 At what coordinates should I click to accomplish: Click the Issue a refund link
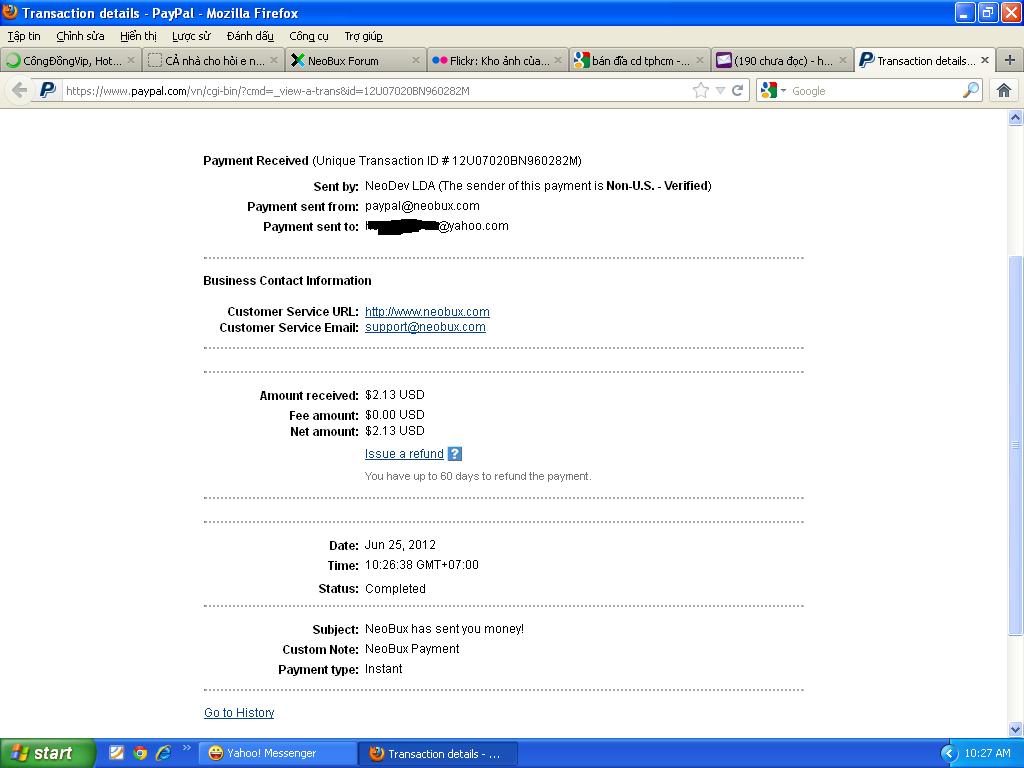[404, 453]
